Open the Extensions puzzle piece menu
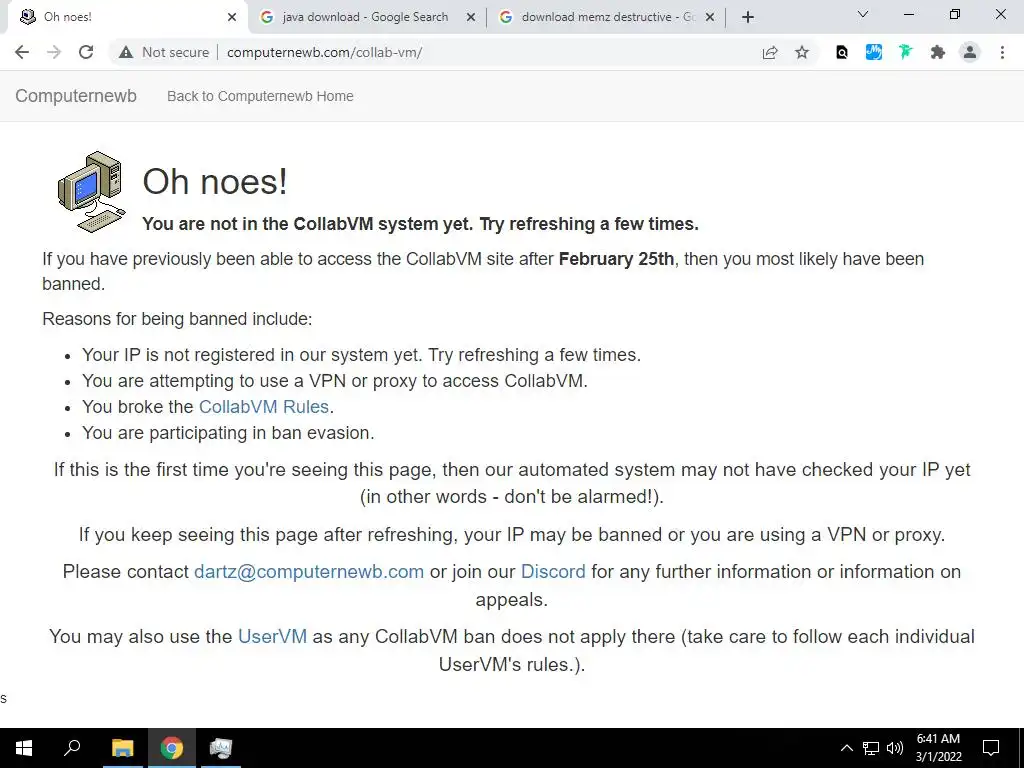1024x768 pixels. [x=938, y=52]
